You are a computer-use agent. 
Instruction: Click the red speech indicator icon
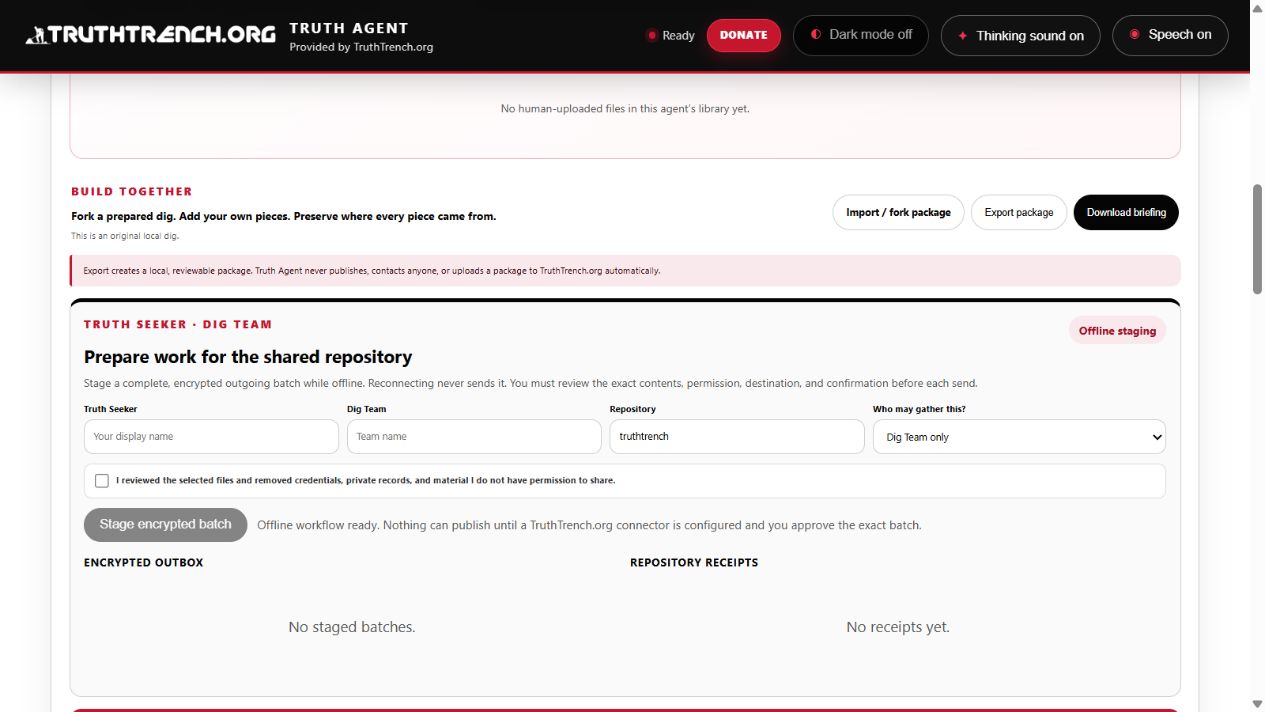click(1135, 35)
